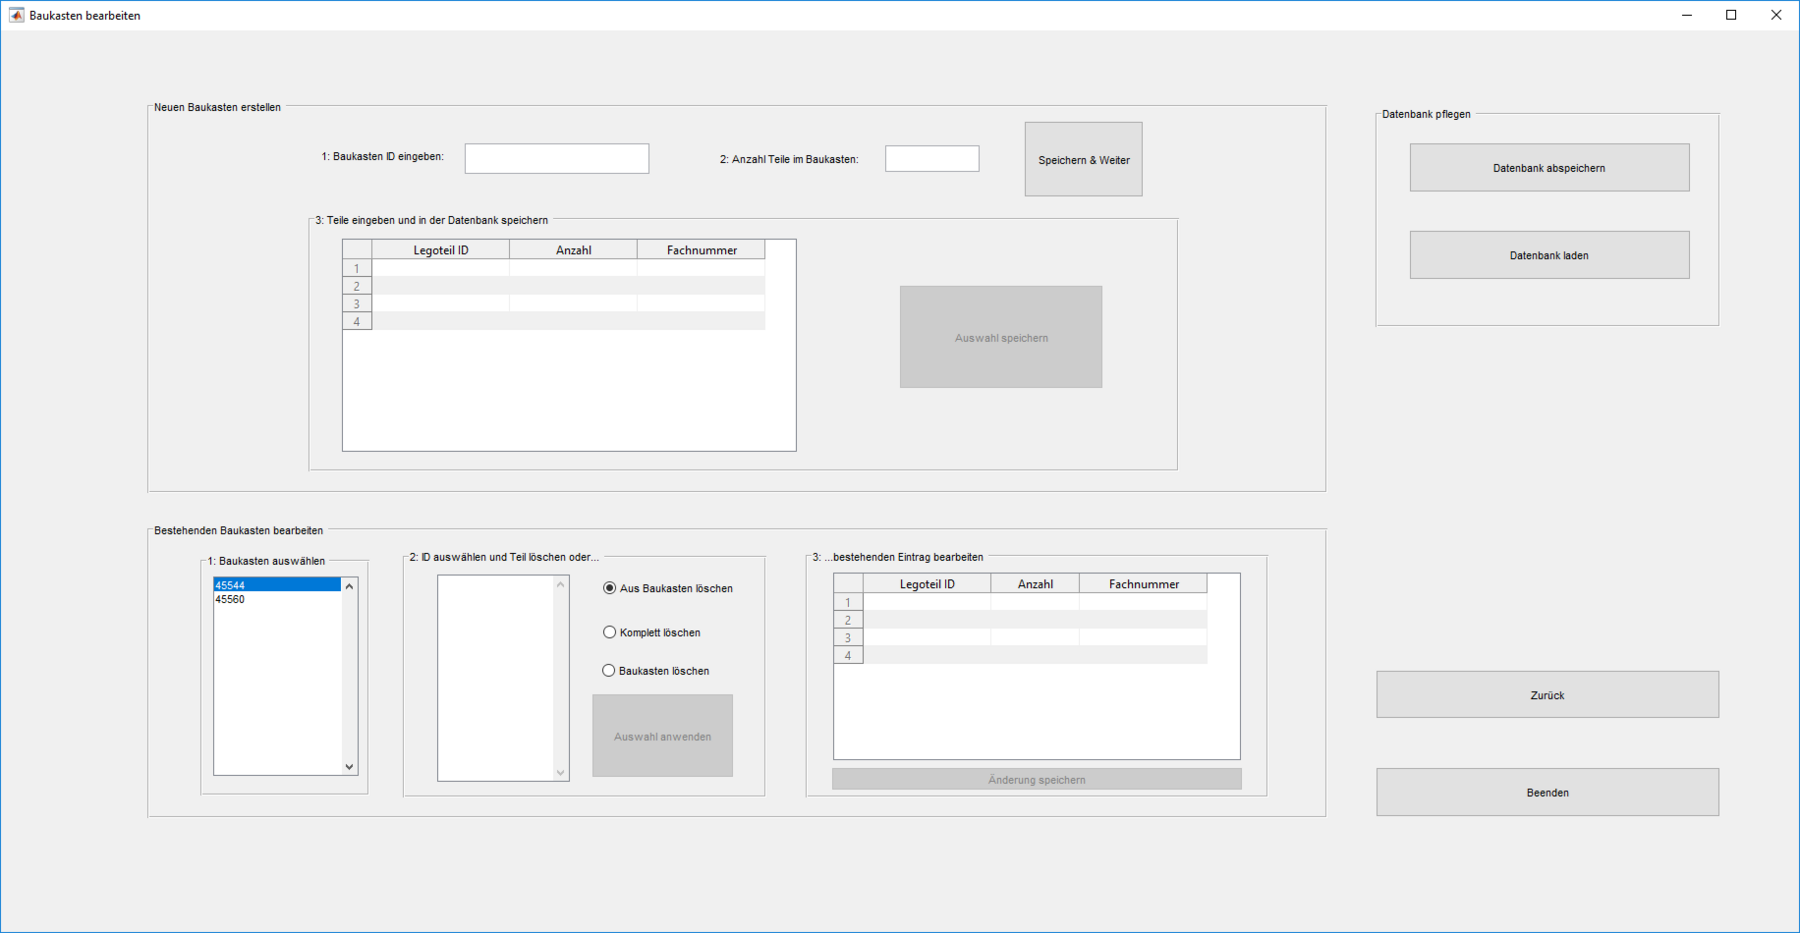Maximize the Baukasten bearbeiten window
Image resolution: width=1800 pixels, height=933 pixels.
pyautogui.click(x=1731, y=15)
